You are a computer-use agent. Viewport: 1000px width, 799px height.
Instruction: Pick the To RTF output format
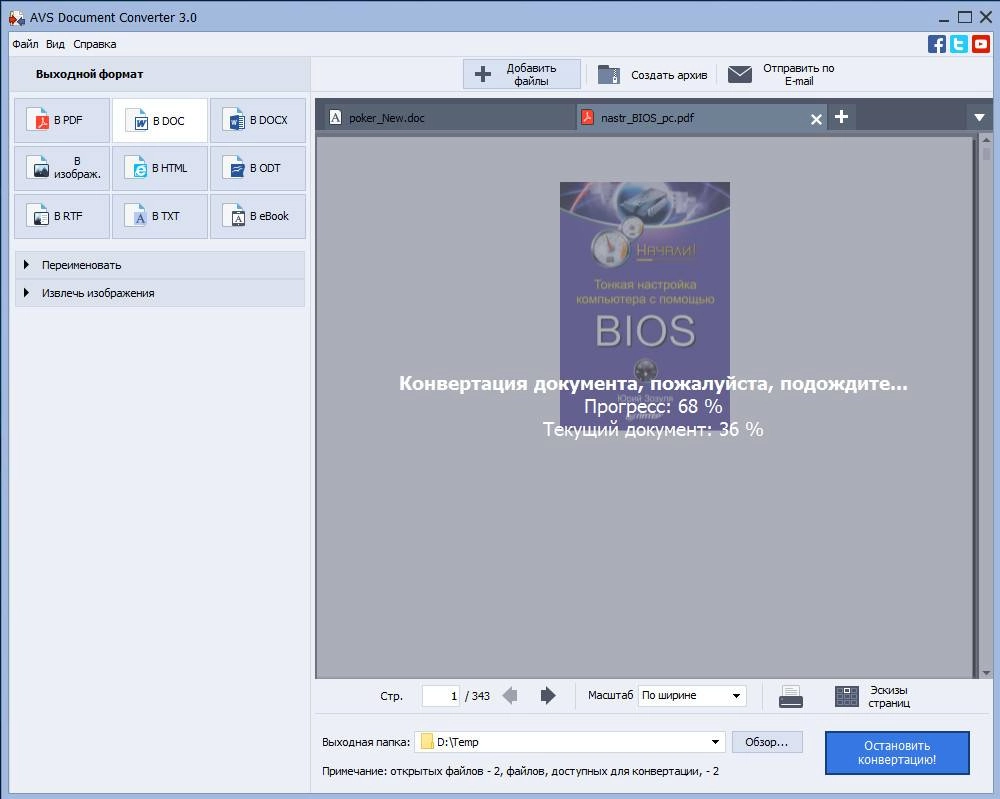62,216
